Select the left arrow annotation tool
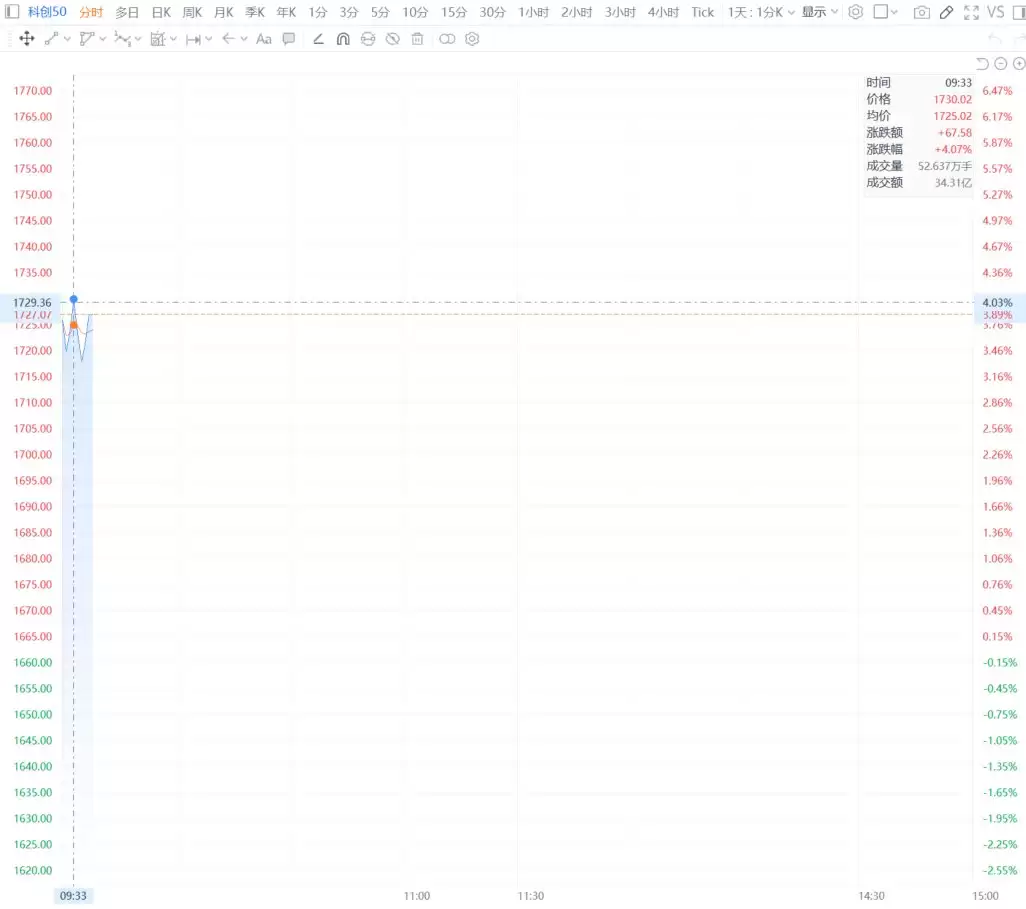 coord(228,39)
